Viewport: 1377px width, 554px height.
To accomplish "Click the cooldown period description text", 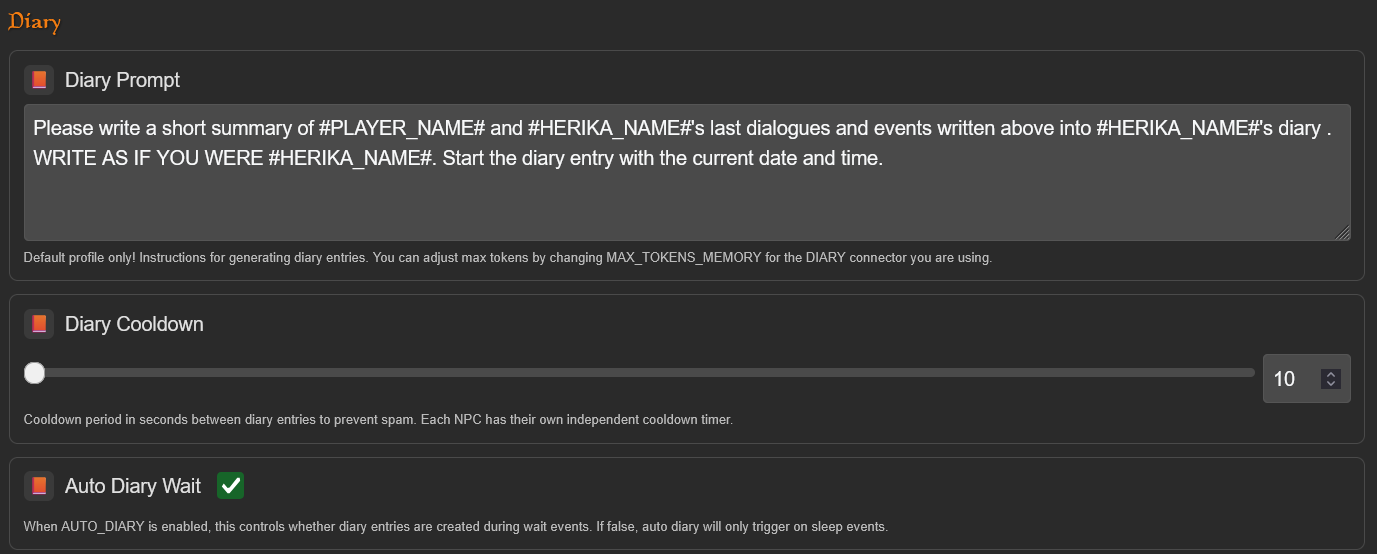I will [378, 420].
